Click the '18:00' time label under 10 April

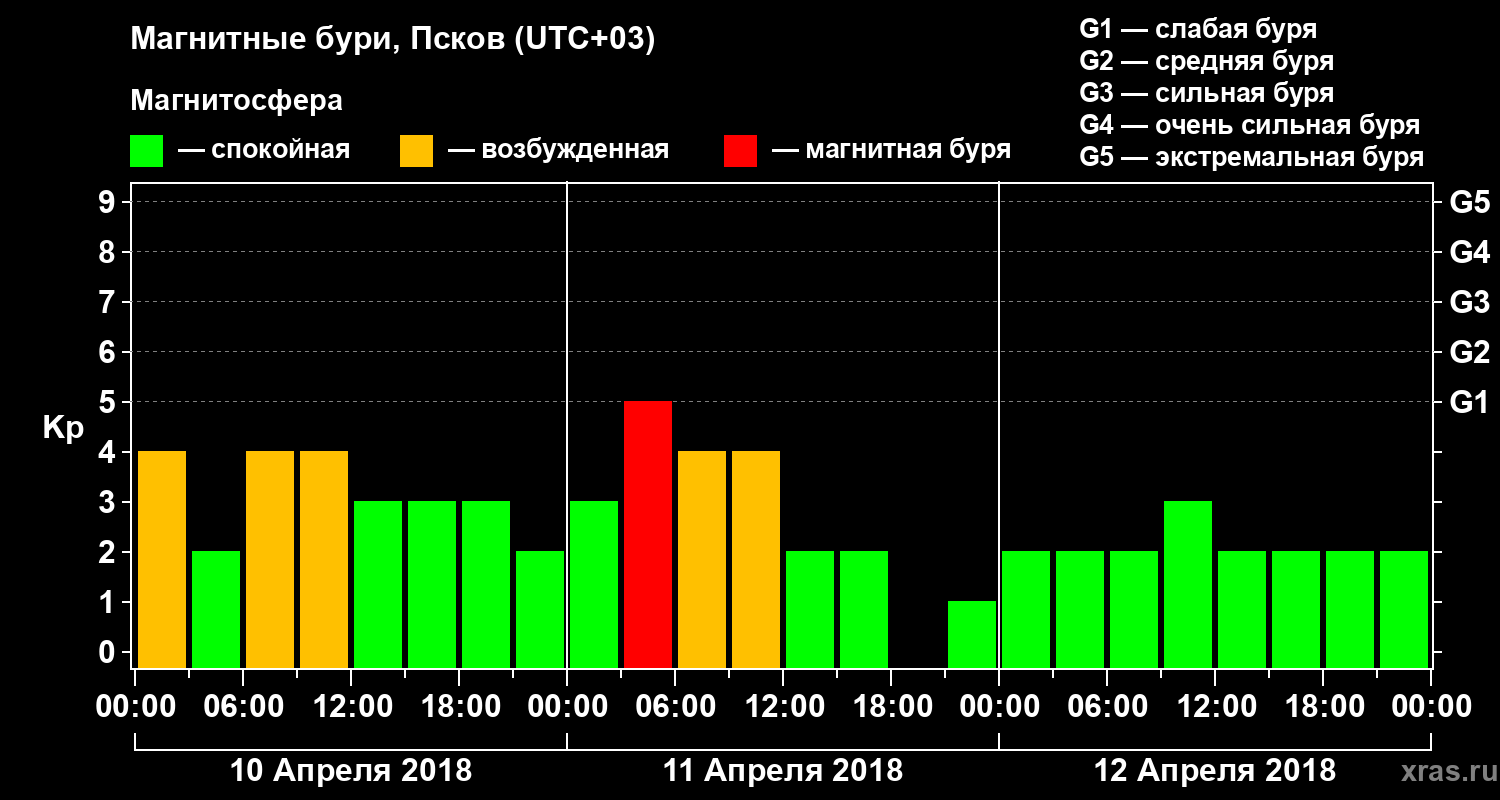459,707
